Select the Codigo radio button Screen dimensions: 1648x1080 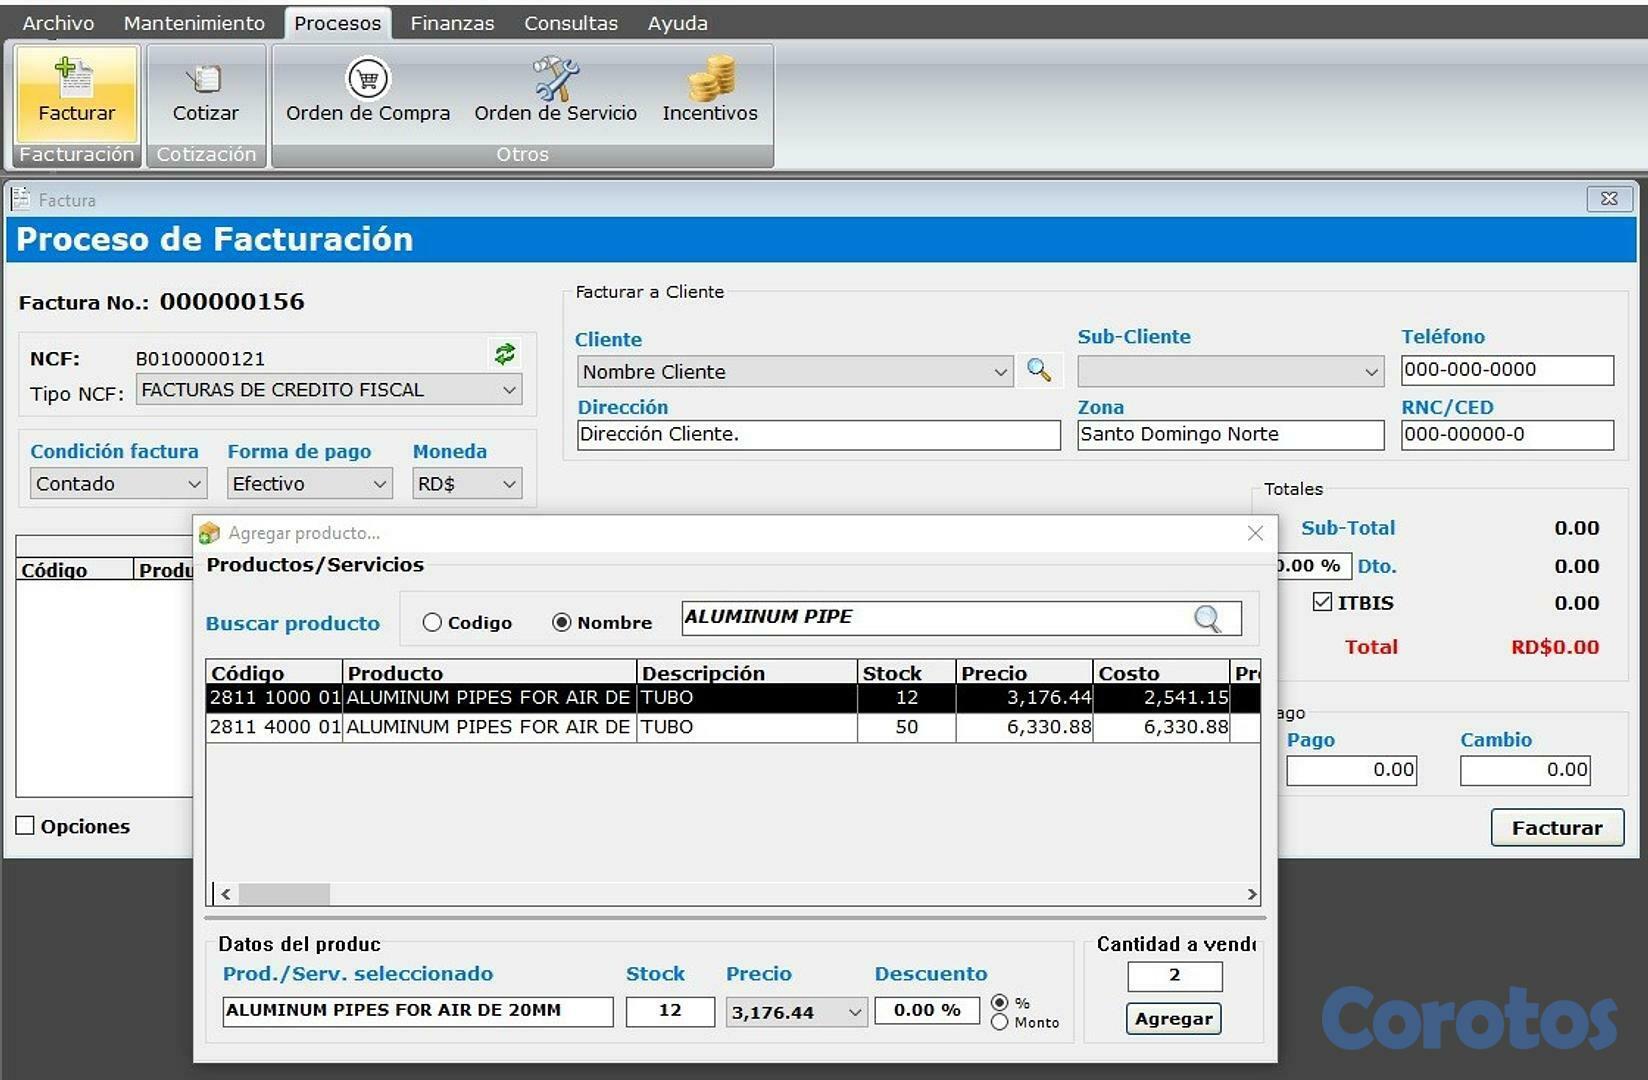click(x=432, y=622)
